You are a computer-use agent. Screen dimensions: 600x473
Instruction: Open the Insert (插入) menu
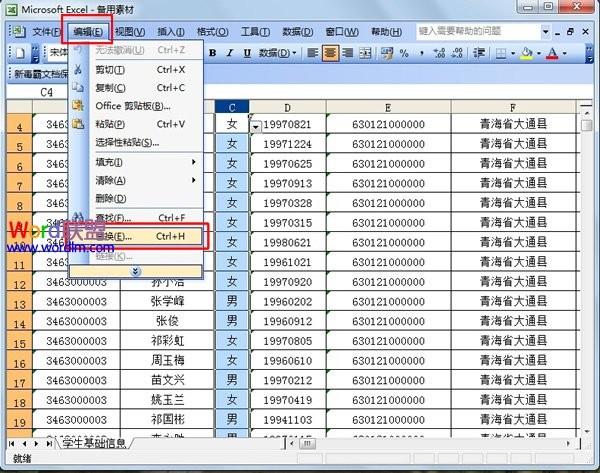(170, 32)
